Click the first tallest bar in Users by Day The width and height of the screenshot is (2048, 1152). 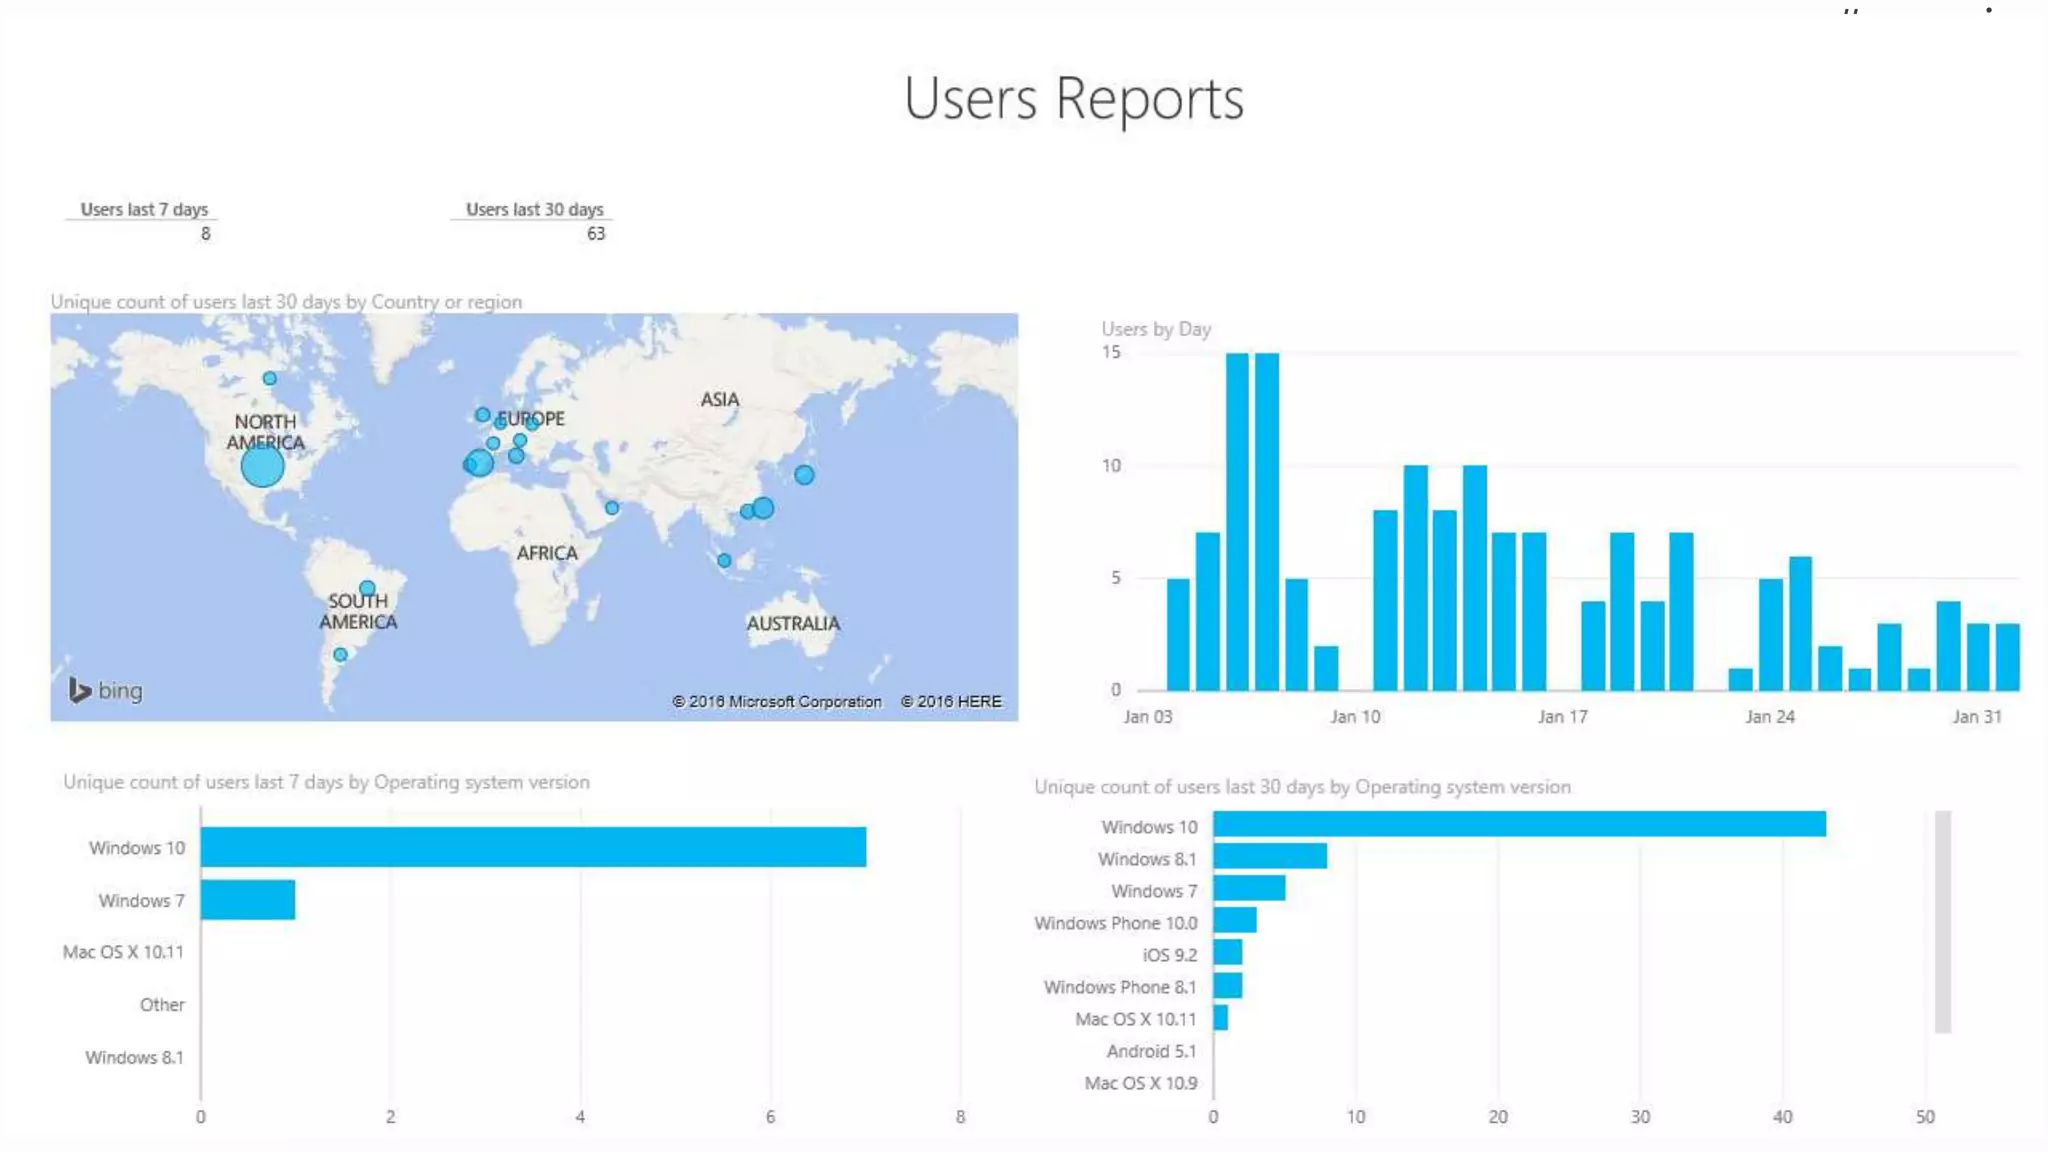click(1237, 521)
